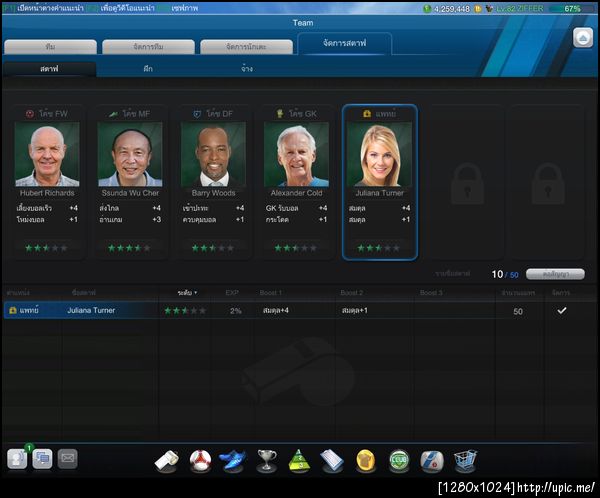Click the second locked staff slot
This screenshot has width=600, height=498.
click(548, 182)
